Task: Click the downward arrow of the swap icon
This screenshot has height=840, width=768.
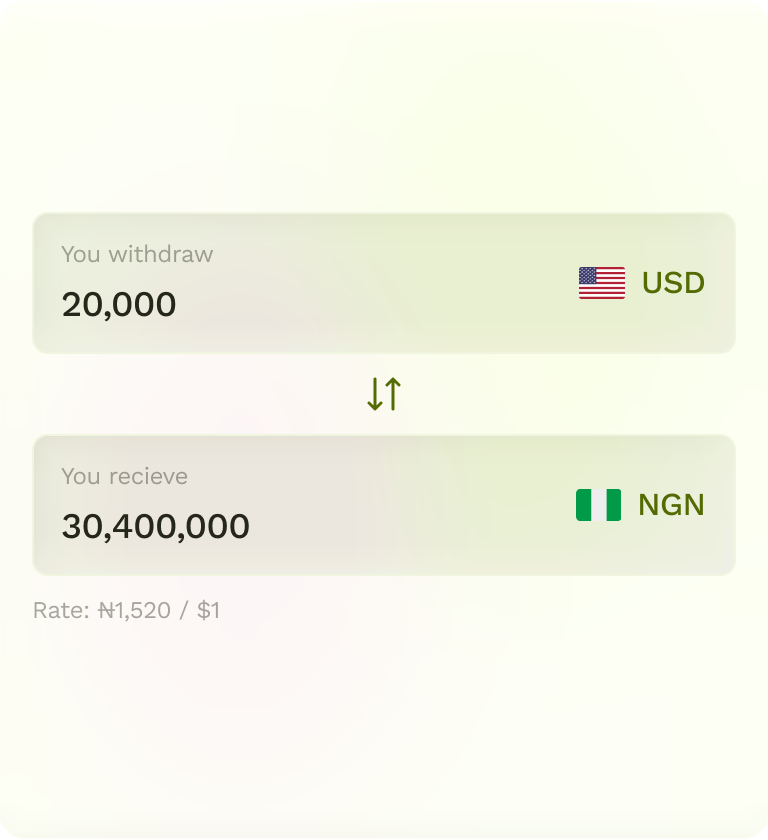Action: point(375,394)
